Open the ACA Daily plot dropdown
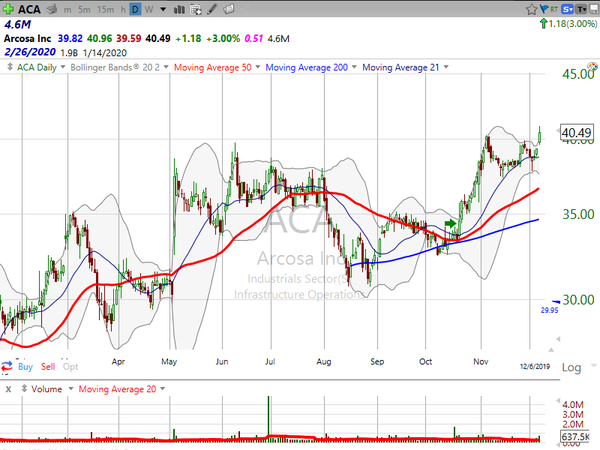Image resolution: width=600 pixels, height=450 pixels. [x=63, y=67]
